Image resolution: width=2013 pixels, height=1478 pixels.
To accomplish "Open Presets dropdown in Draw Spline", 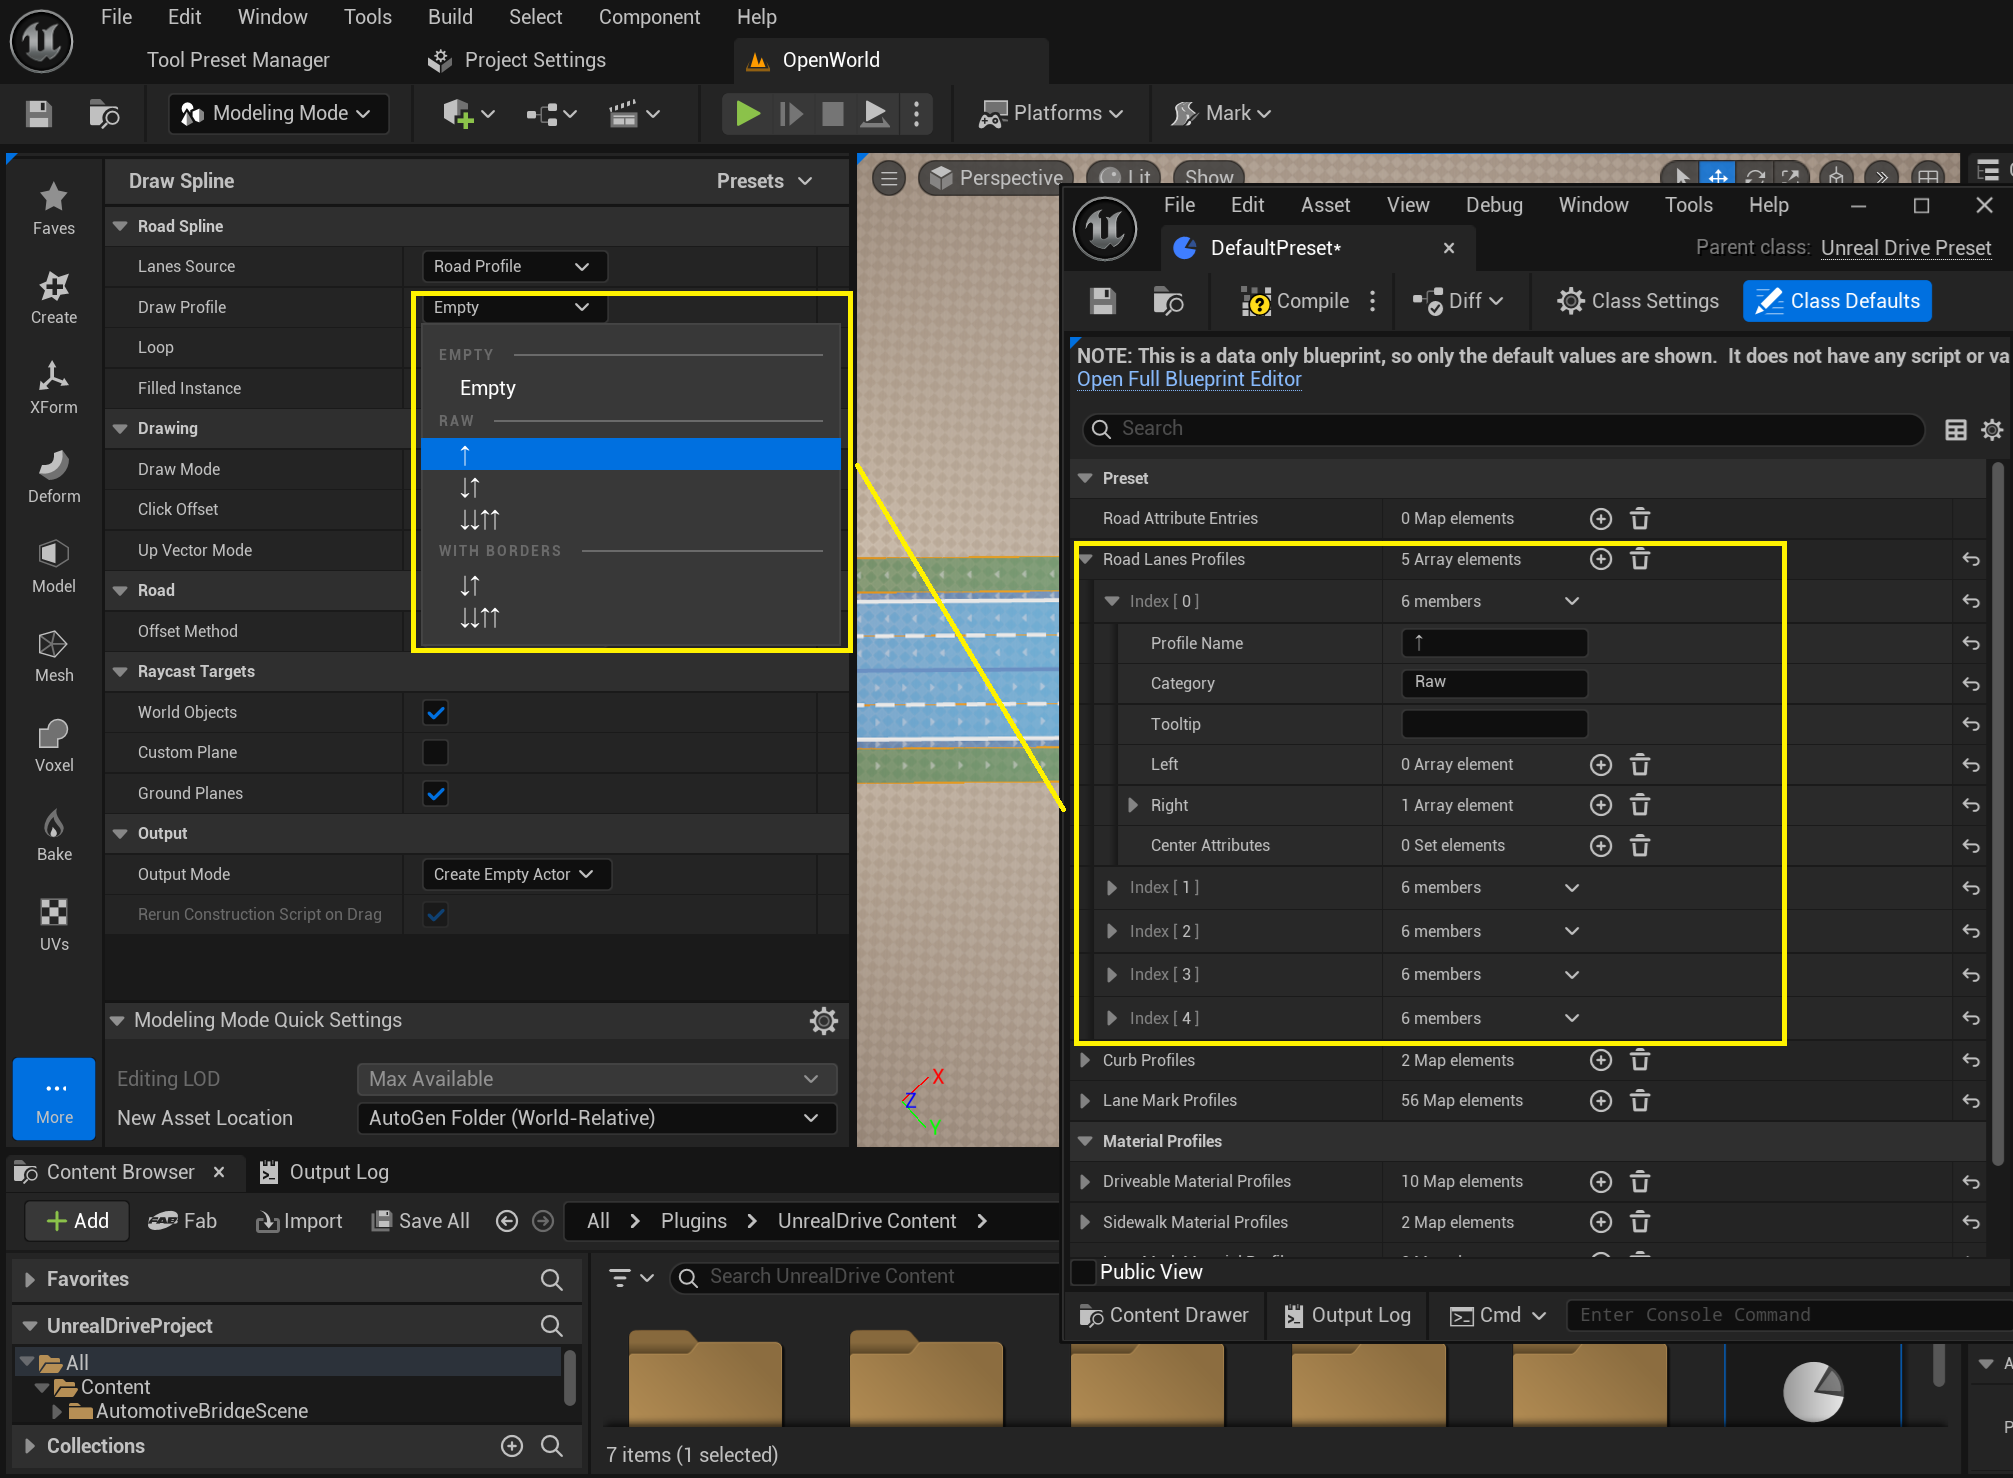I will (x=764, y=181).
